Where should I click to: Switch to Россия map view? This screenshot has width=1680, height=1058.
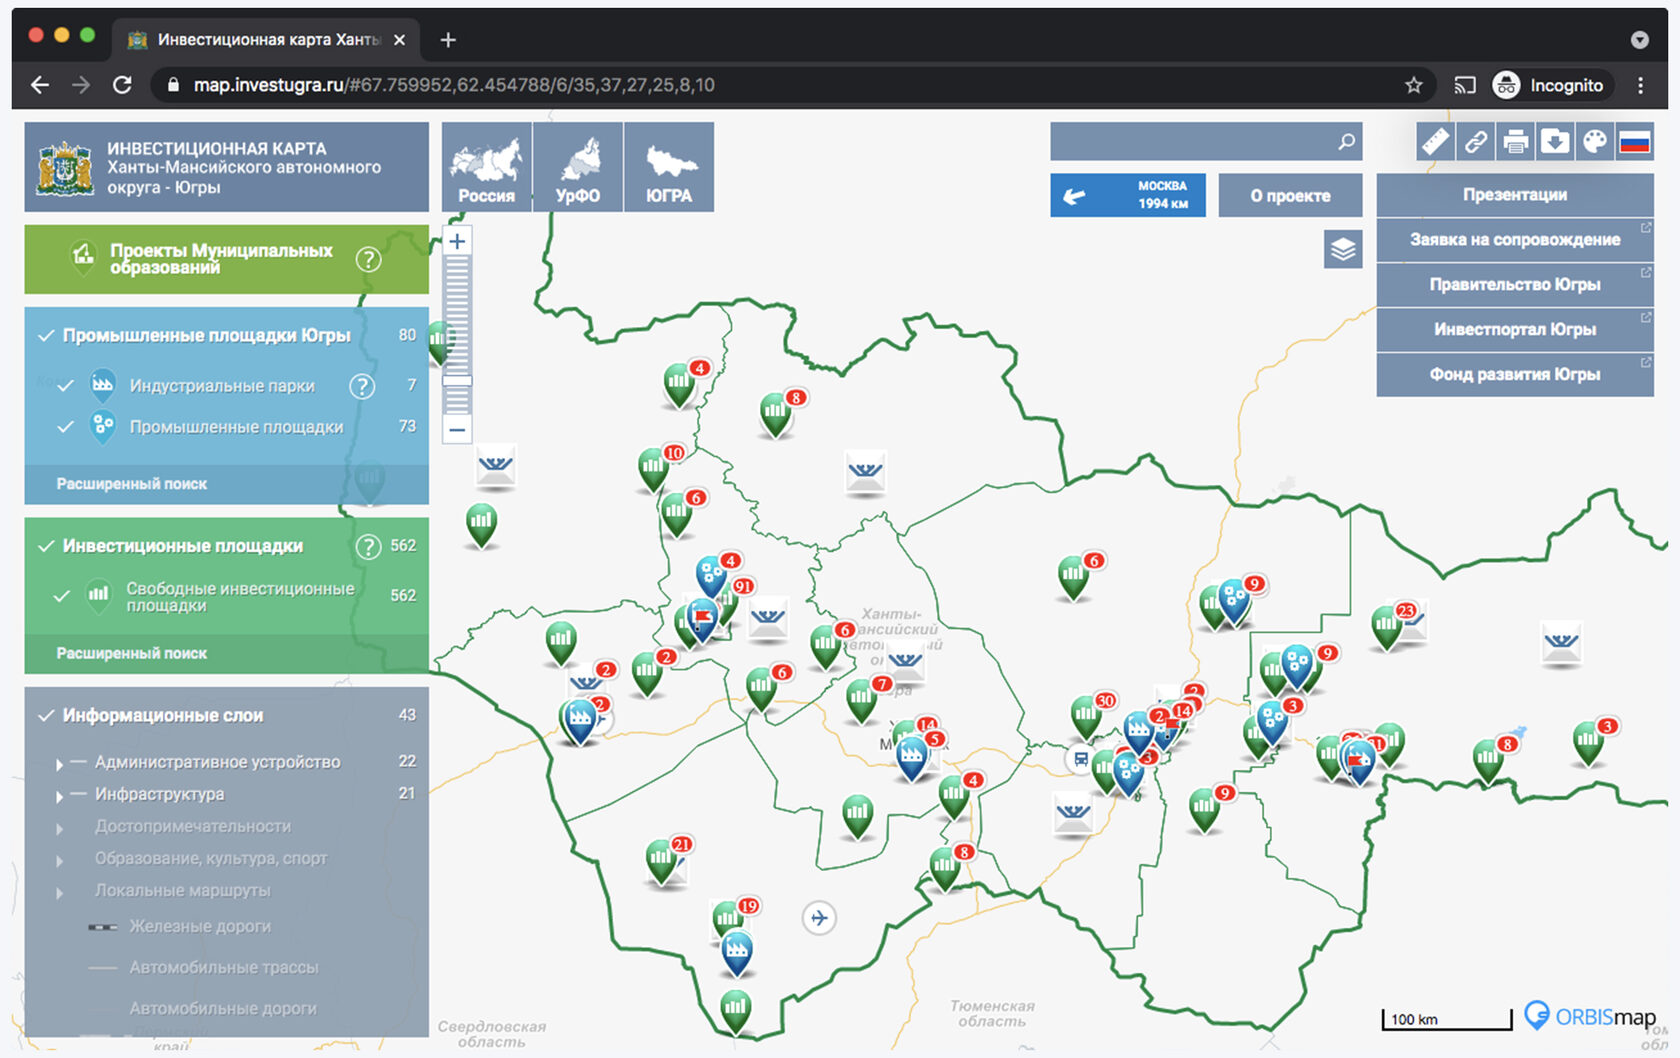(487, 167)
